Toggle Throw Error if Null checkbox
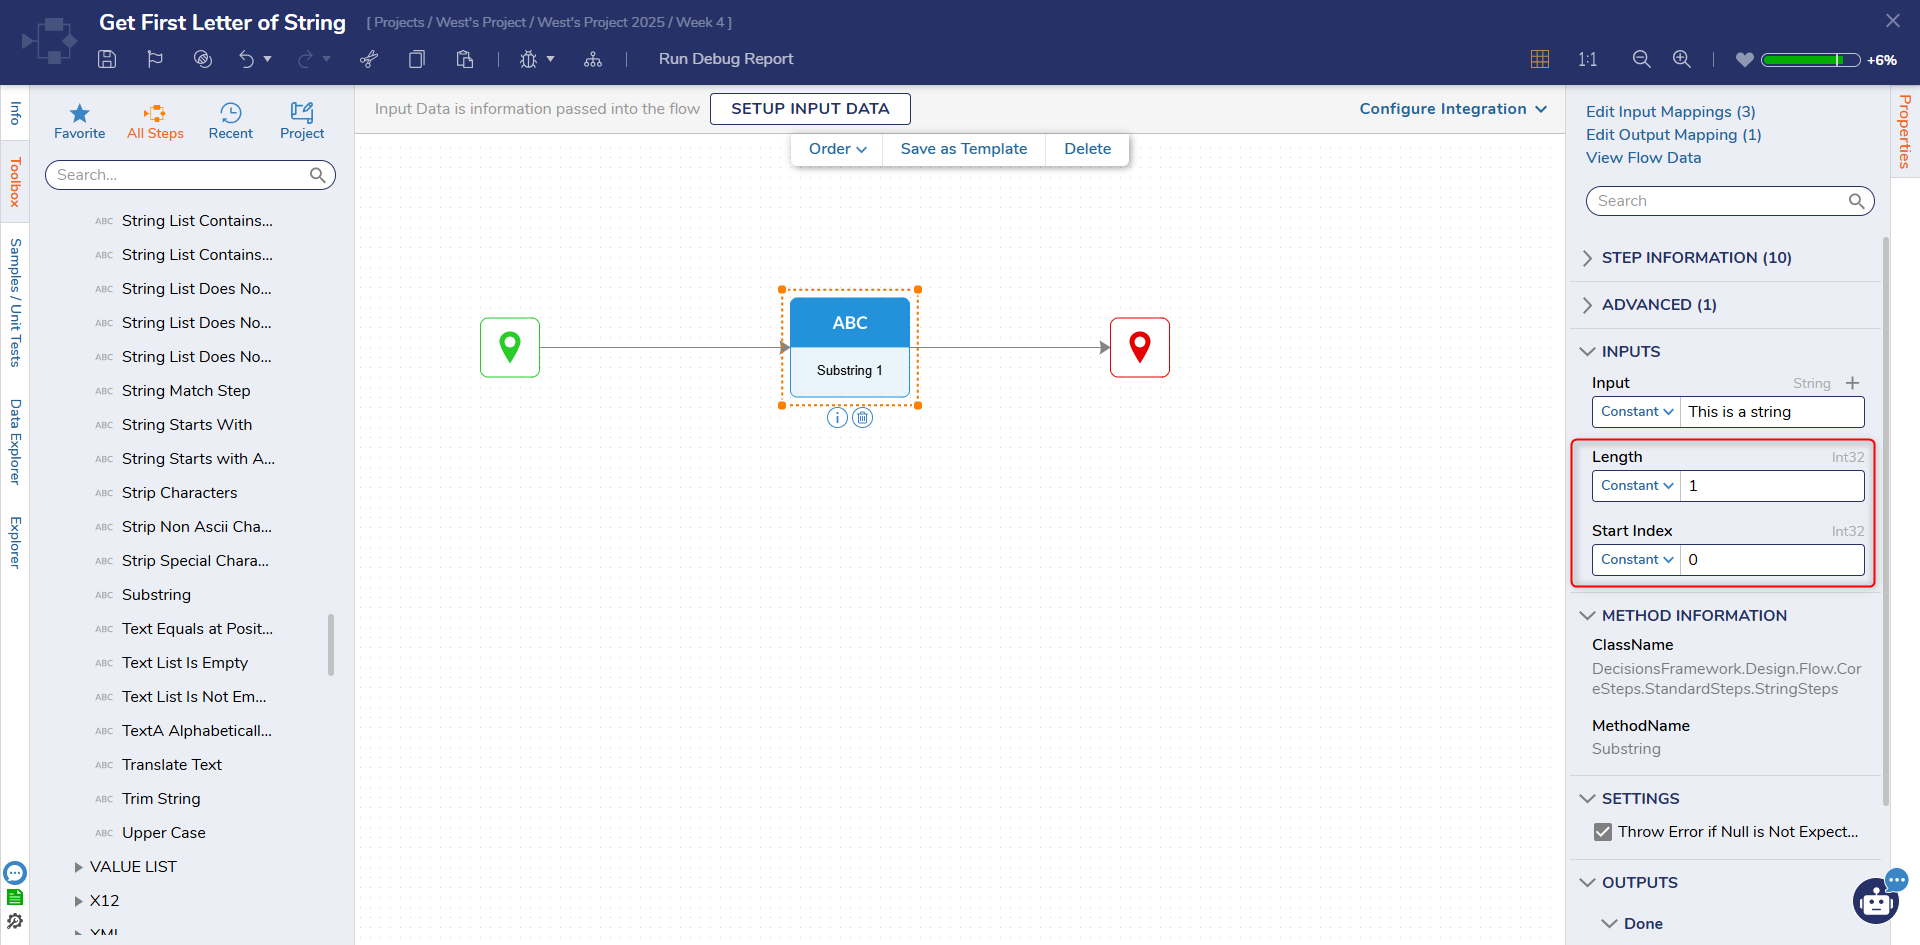The image size is (1920, 945). pos(1603,832)
